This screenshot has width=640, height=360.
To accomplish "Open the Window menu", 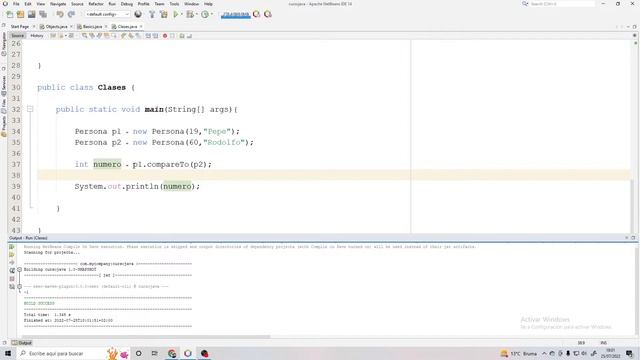I will [x=191, y=4].
